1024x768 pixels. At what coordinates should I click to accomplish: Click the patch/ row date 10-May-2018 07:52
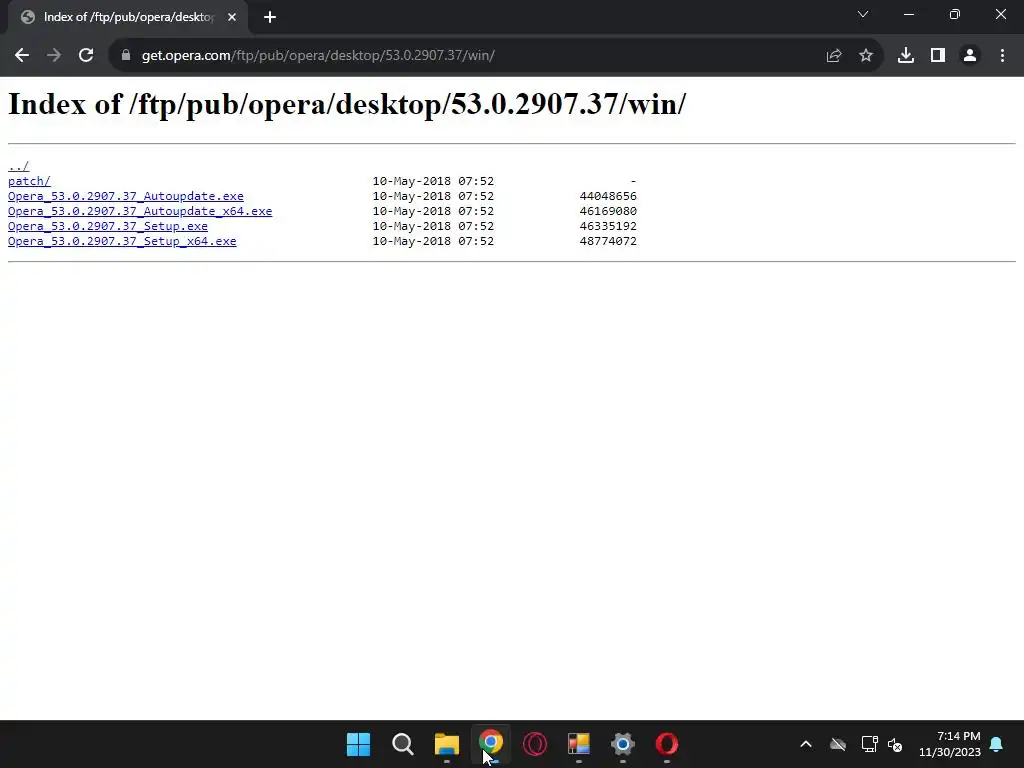click(433, 181)
